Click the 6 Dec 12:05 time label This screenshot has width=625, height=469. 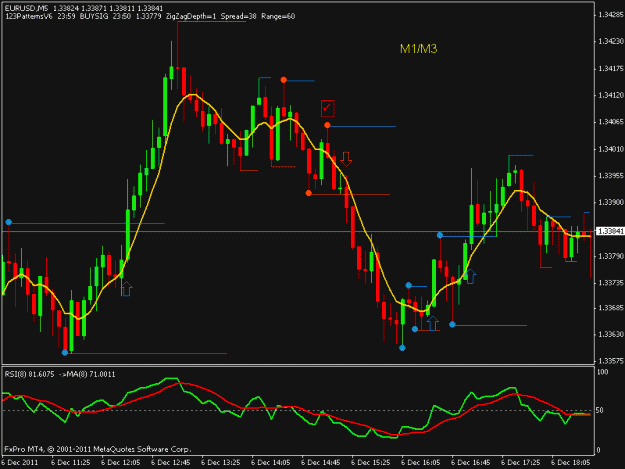(x=120, y=462)
